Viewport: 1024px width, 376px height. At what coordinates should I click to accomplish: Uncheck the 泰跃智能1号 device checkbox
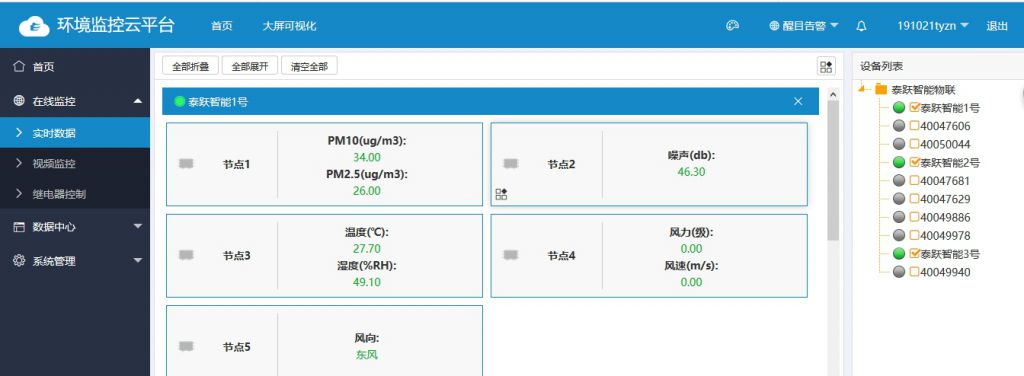pyautogui.click(x=914, y=107)
